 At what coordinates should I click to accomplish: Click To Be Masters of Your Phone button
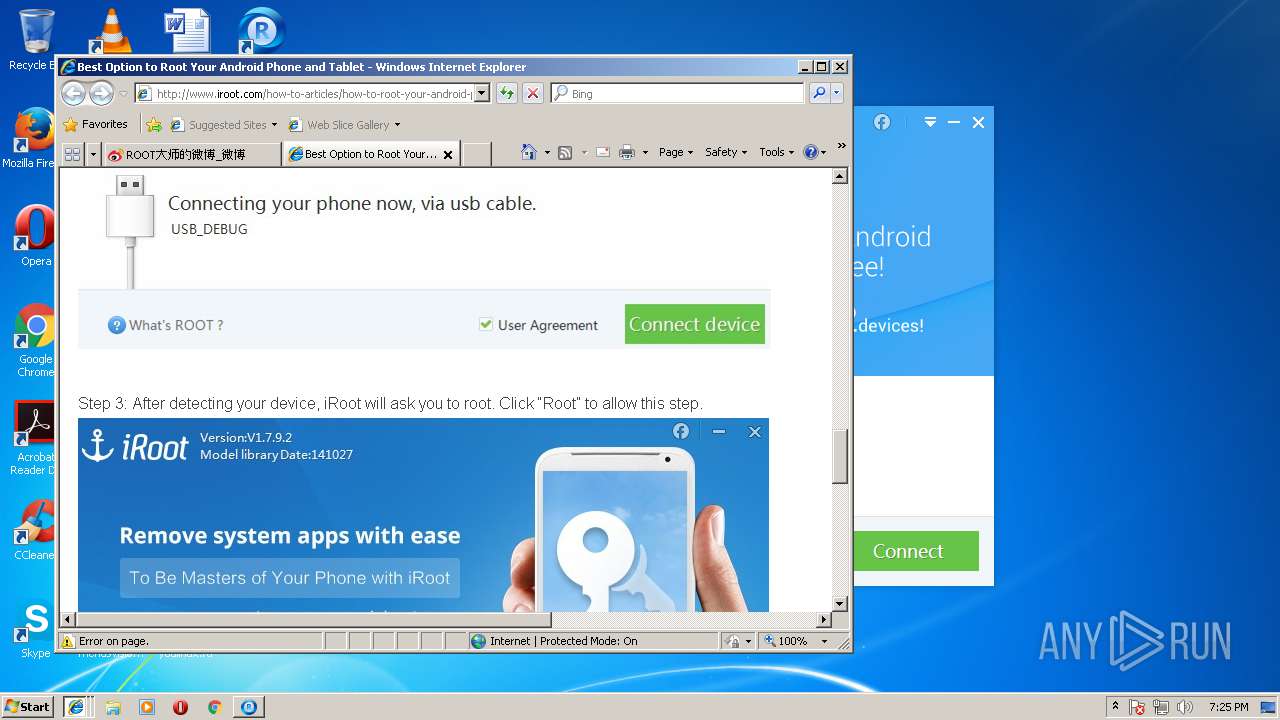click(x=290, y=578)
